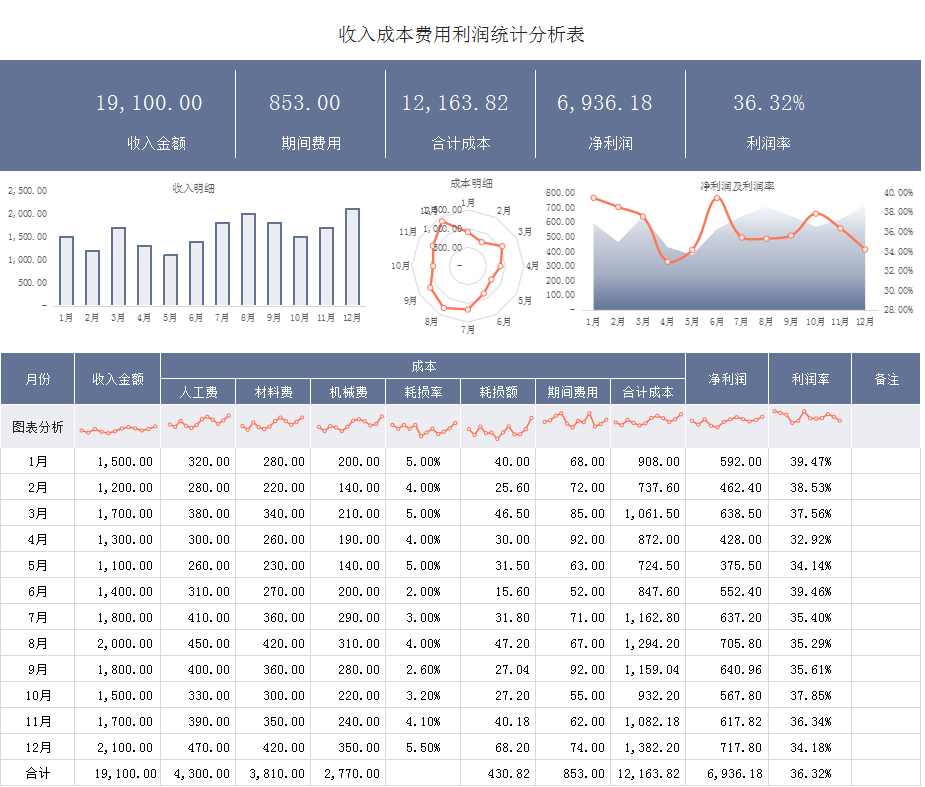Click the 月份 column header
The height and width of the screenshot is (787, 925).
tap(38, 378)
